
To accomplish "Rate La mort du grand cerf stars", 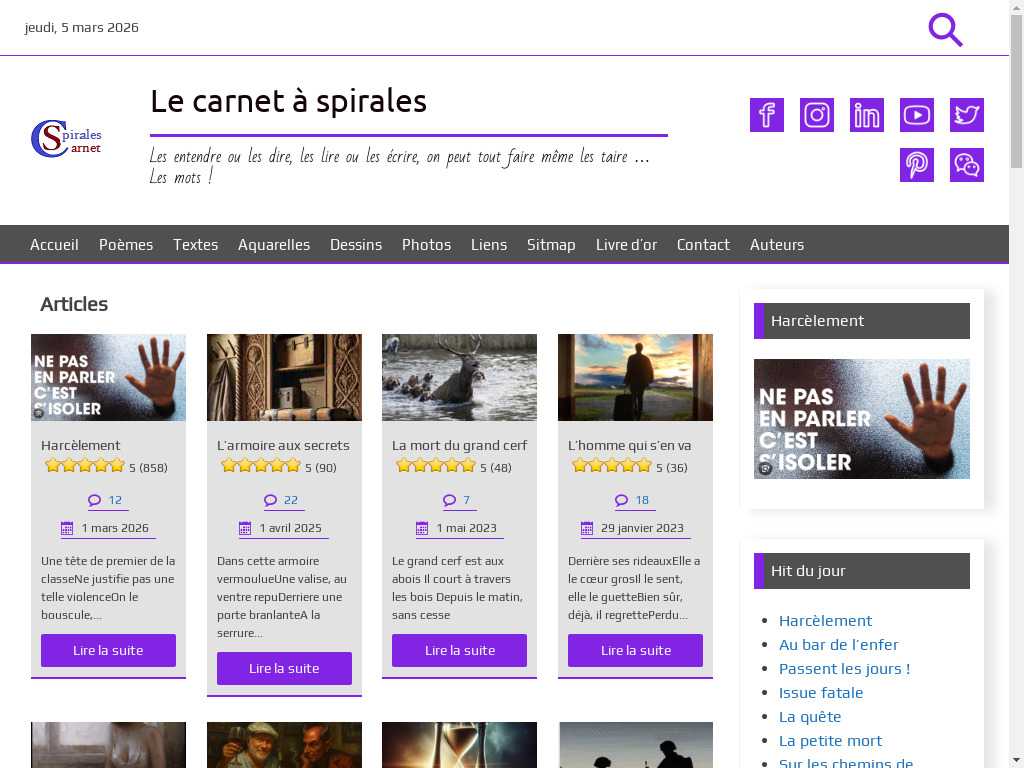I will click(436, 466).
